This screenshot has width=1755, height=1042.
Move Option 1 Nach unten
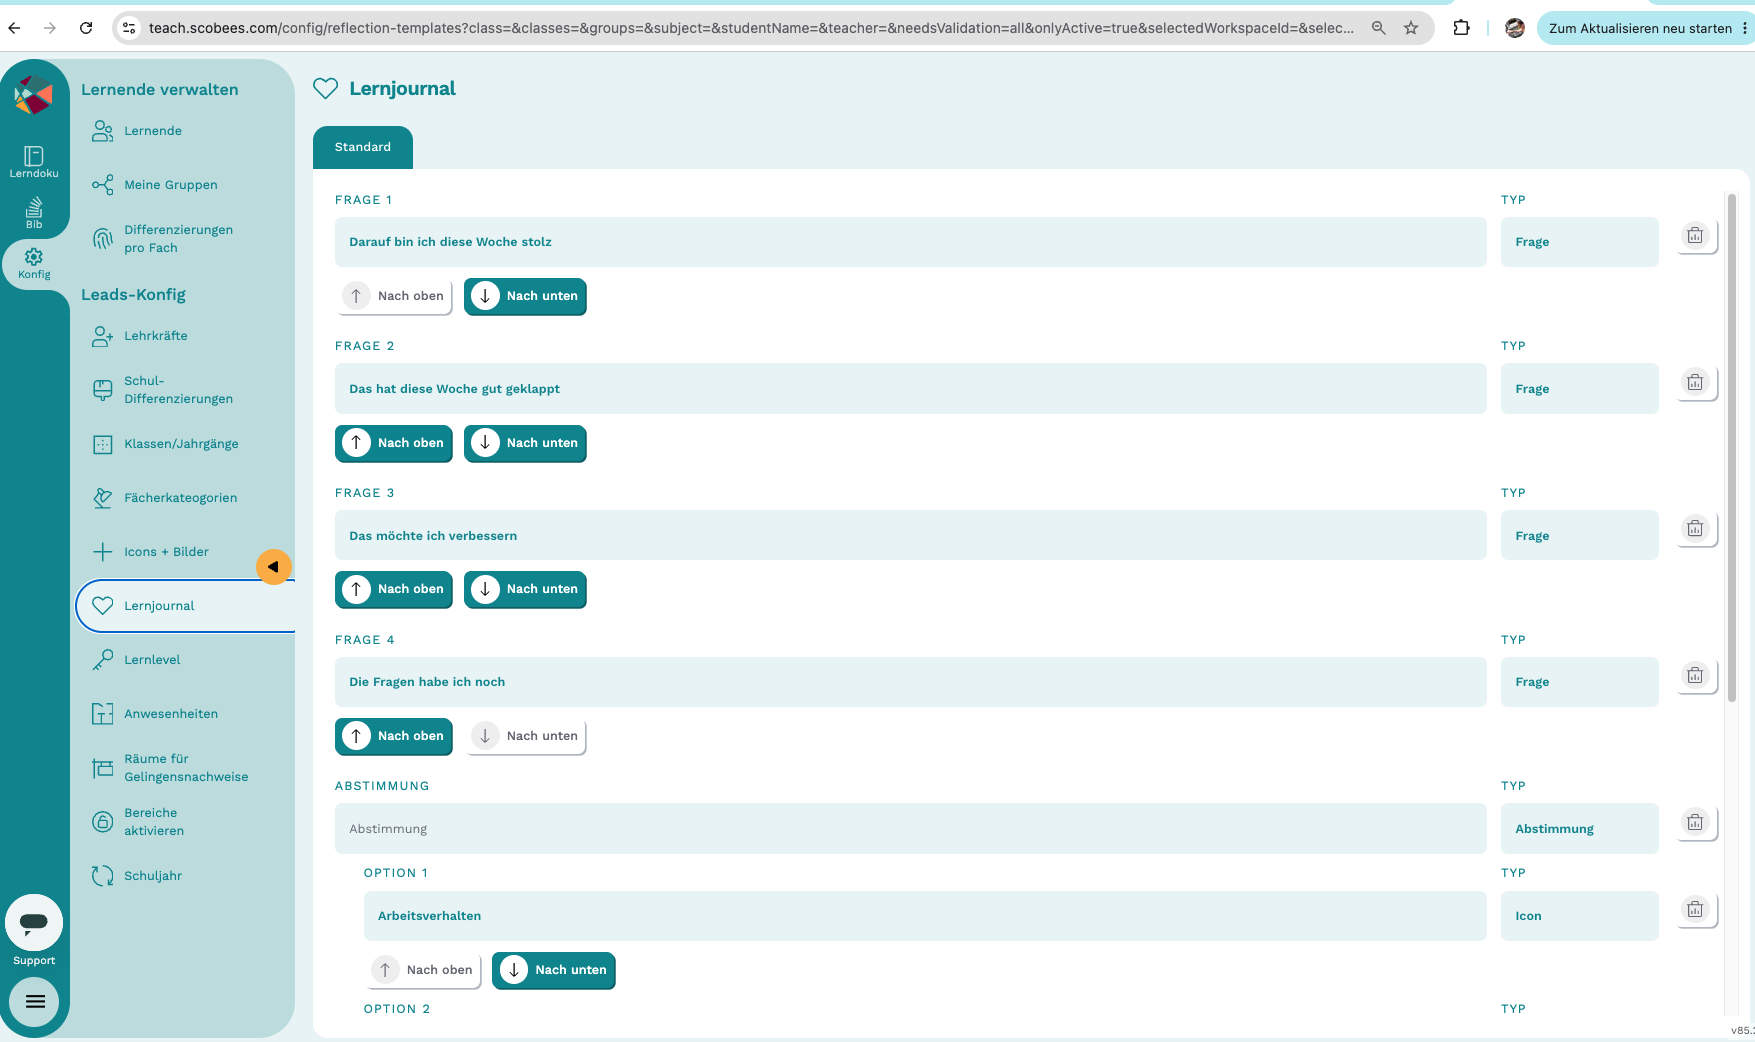[x=553, y=970]
